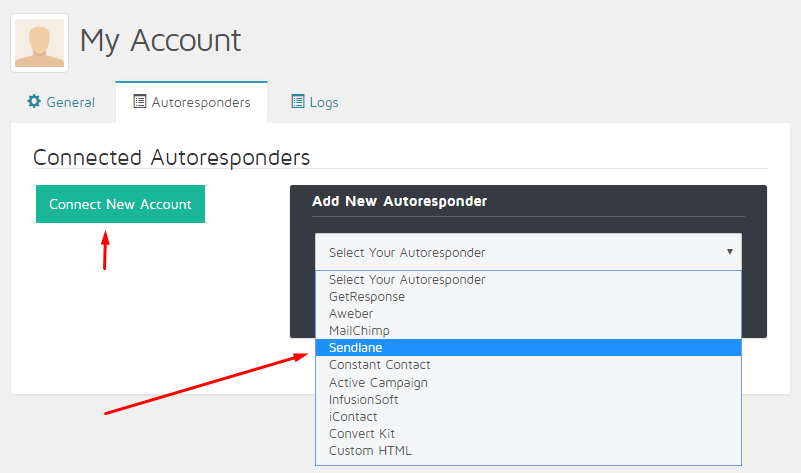Open the Select Your Autoresponder combo box
This screenshot has width=801, height=473.
(528, 252)
